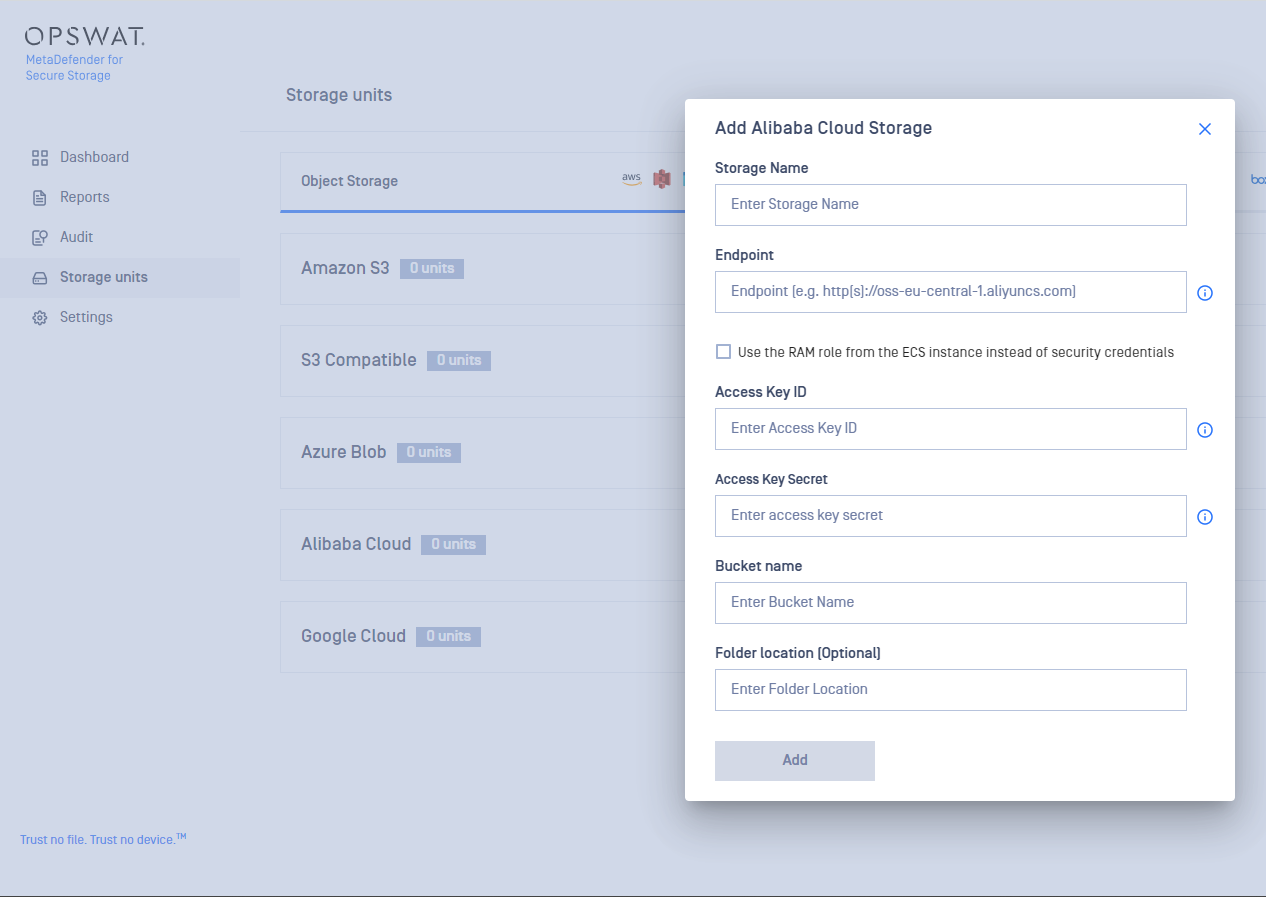This screenshot has width=1266, height=897.
Task: Select Storage units in the sidebar
Action: coord(120,277)
